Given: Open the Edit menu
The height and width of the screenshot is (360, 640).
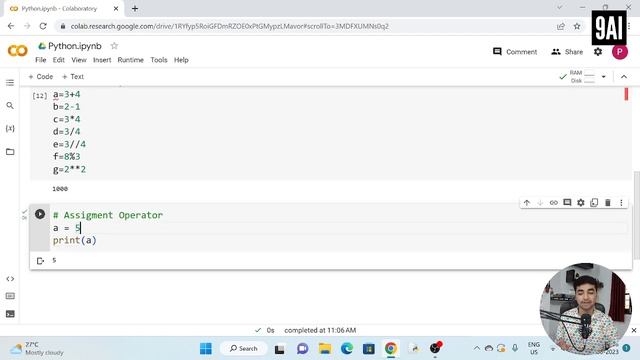Looking at the screenshot, I should click(x=58, y=60).
